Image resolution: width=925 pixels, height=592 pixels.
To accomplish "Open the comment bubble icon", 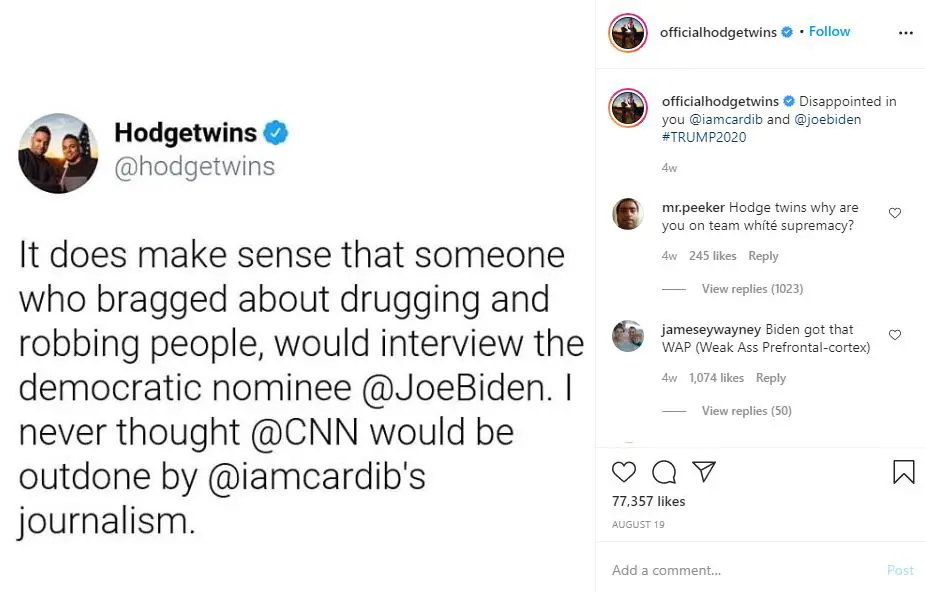I will point(663,472).
